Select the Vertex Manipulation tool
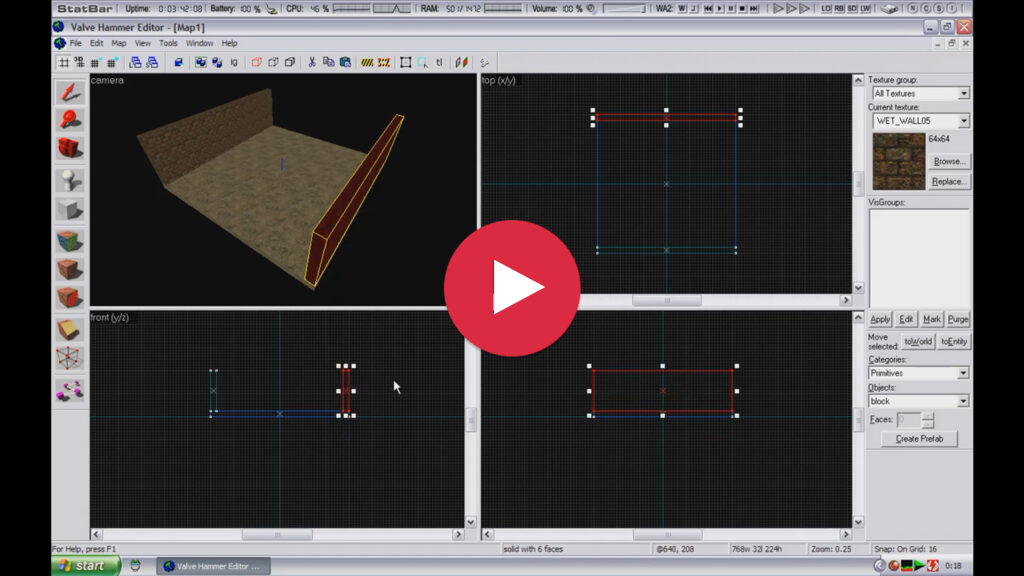This screenshot has width=1024, height=576. pos(70,357)
